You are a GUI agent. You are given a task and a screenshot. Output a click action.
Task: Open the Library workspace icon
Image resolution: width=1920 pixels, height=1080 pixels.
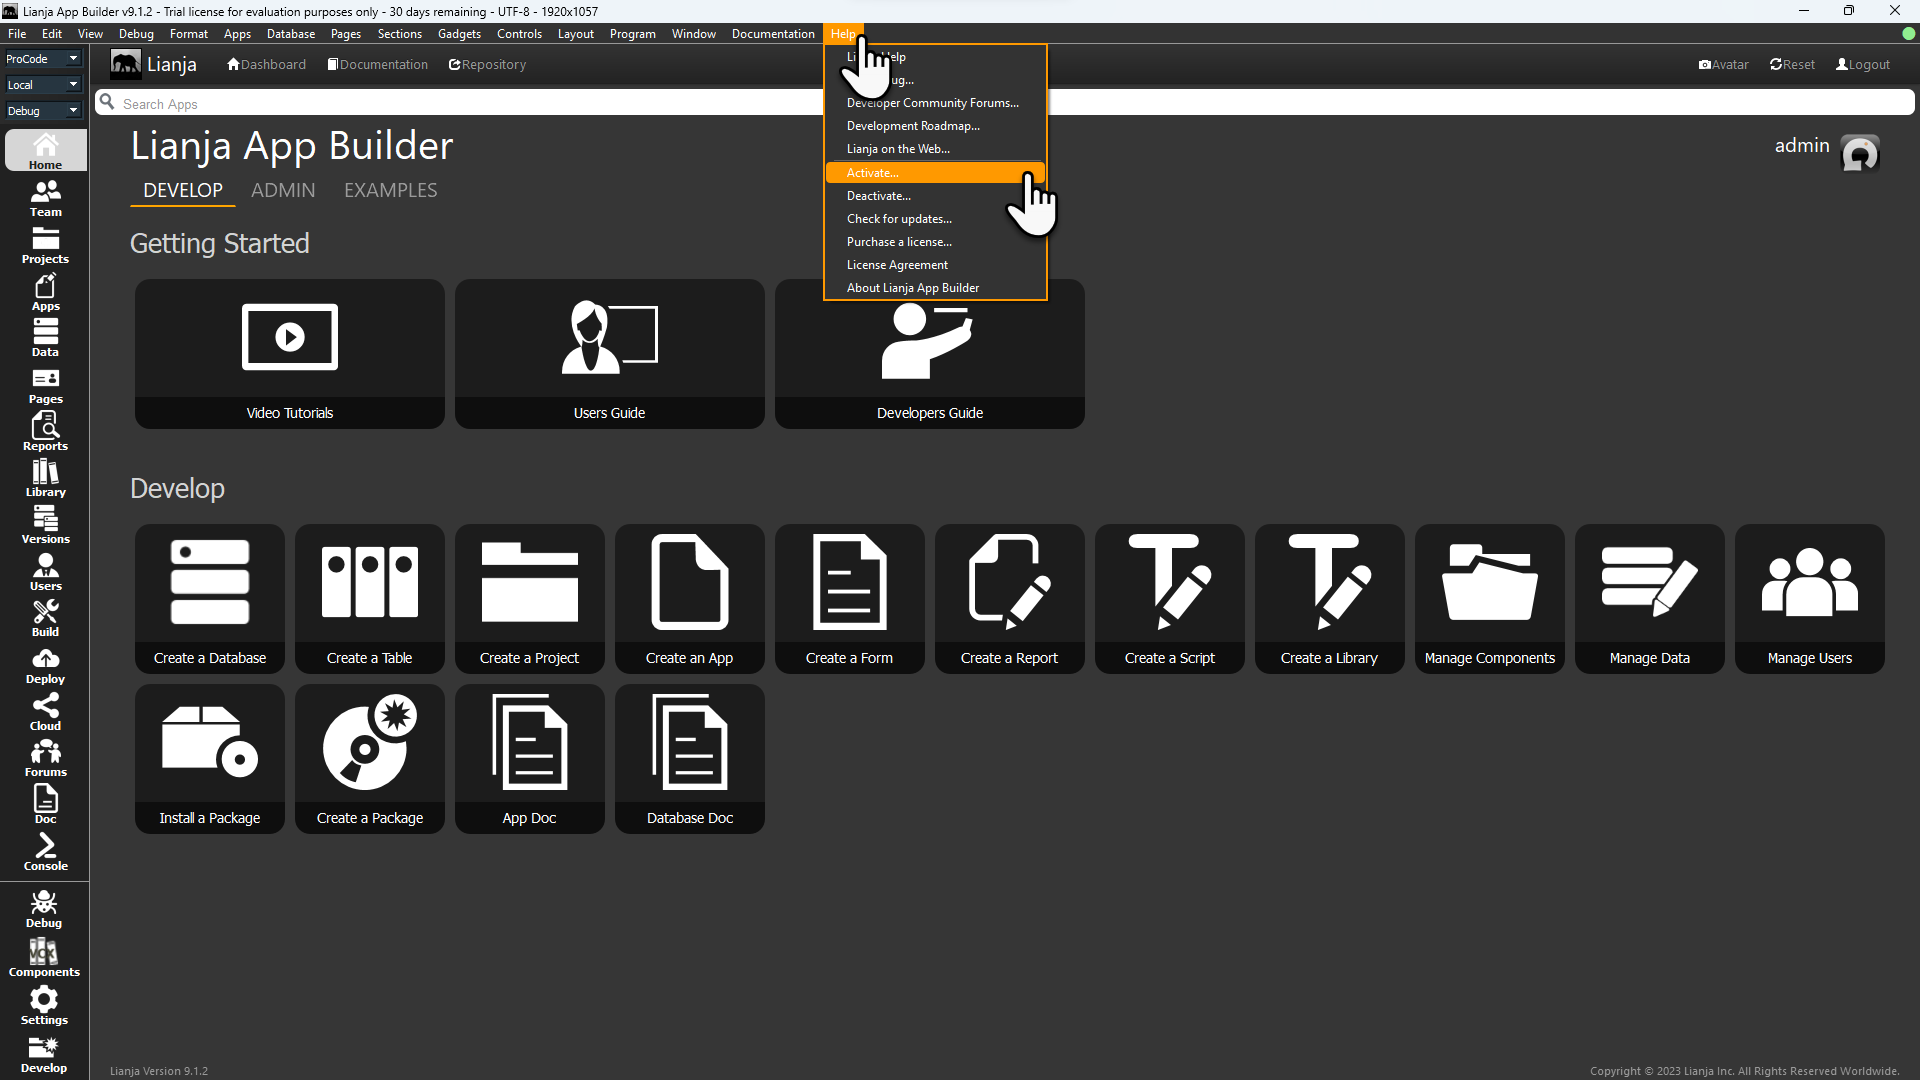tap(45, 478)
